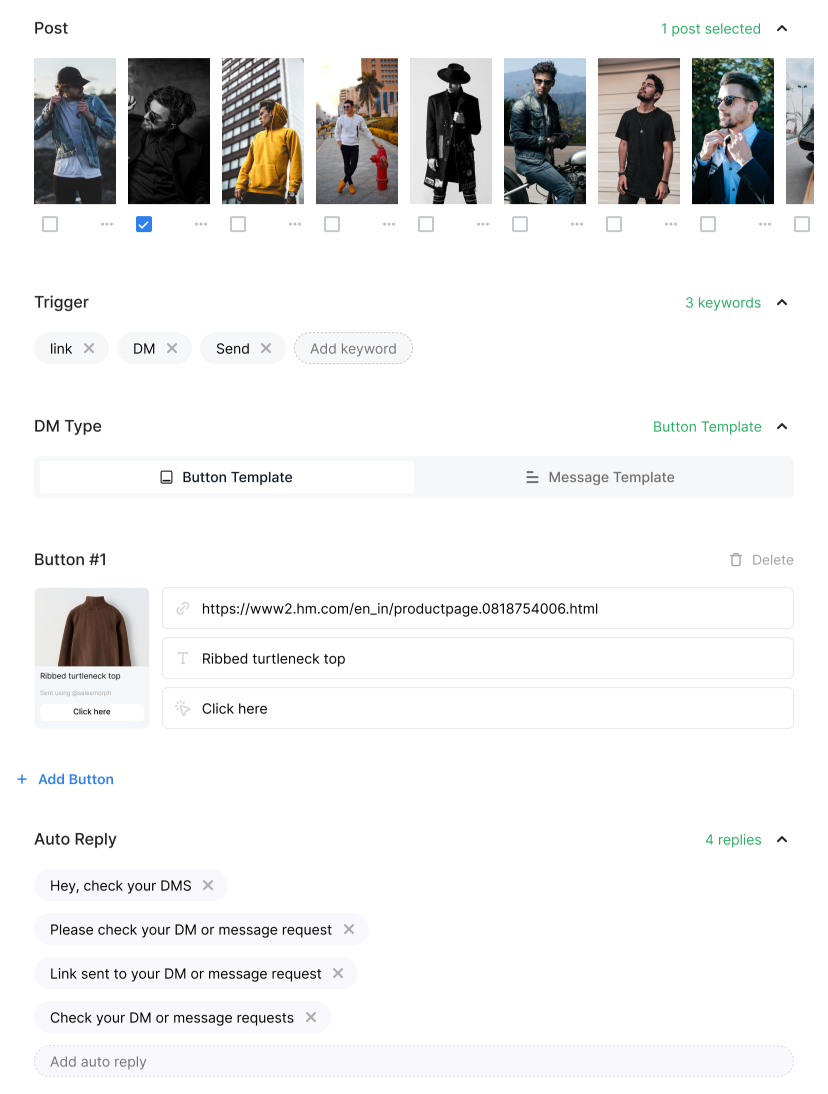Click the trash icon to delete Button #1
This screenshot has width=828, height=1094.
click(x=737, y=560)
